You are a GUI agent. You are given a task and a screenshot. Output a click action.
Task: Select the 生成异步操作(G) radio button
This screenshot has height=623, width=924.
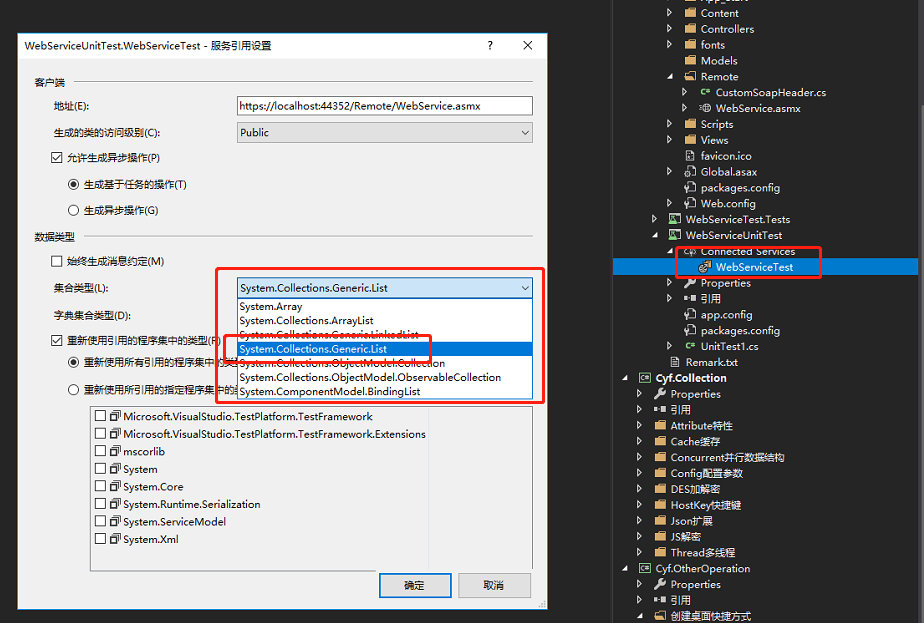[73, 210]
